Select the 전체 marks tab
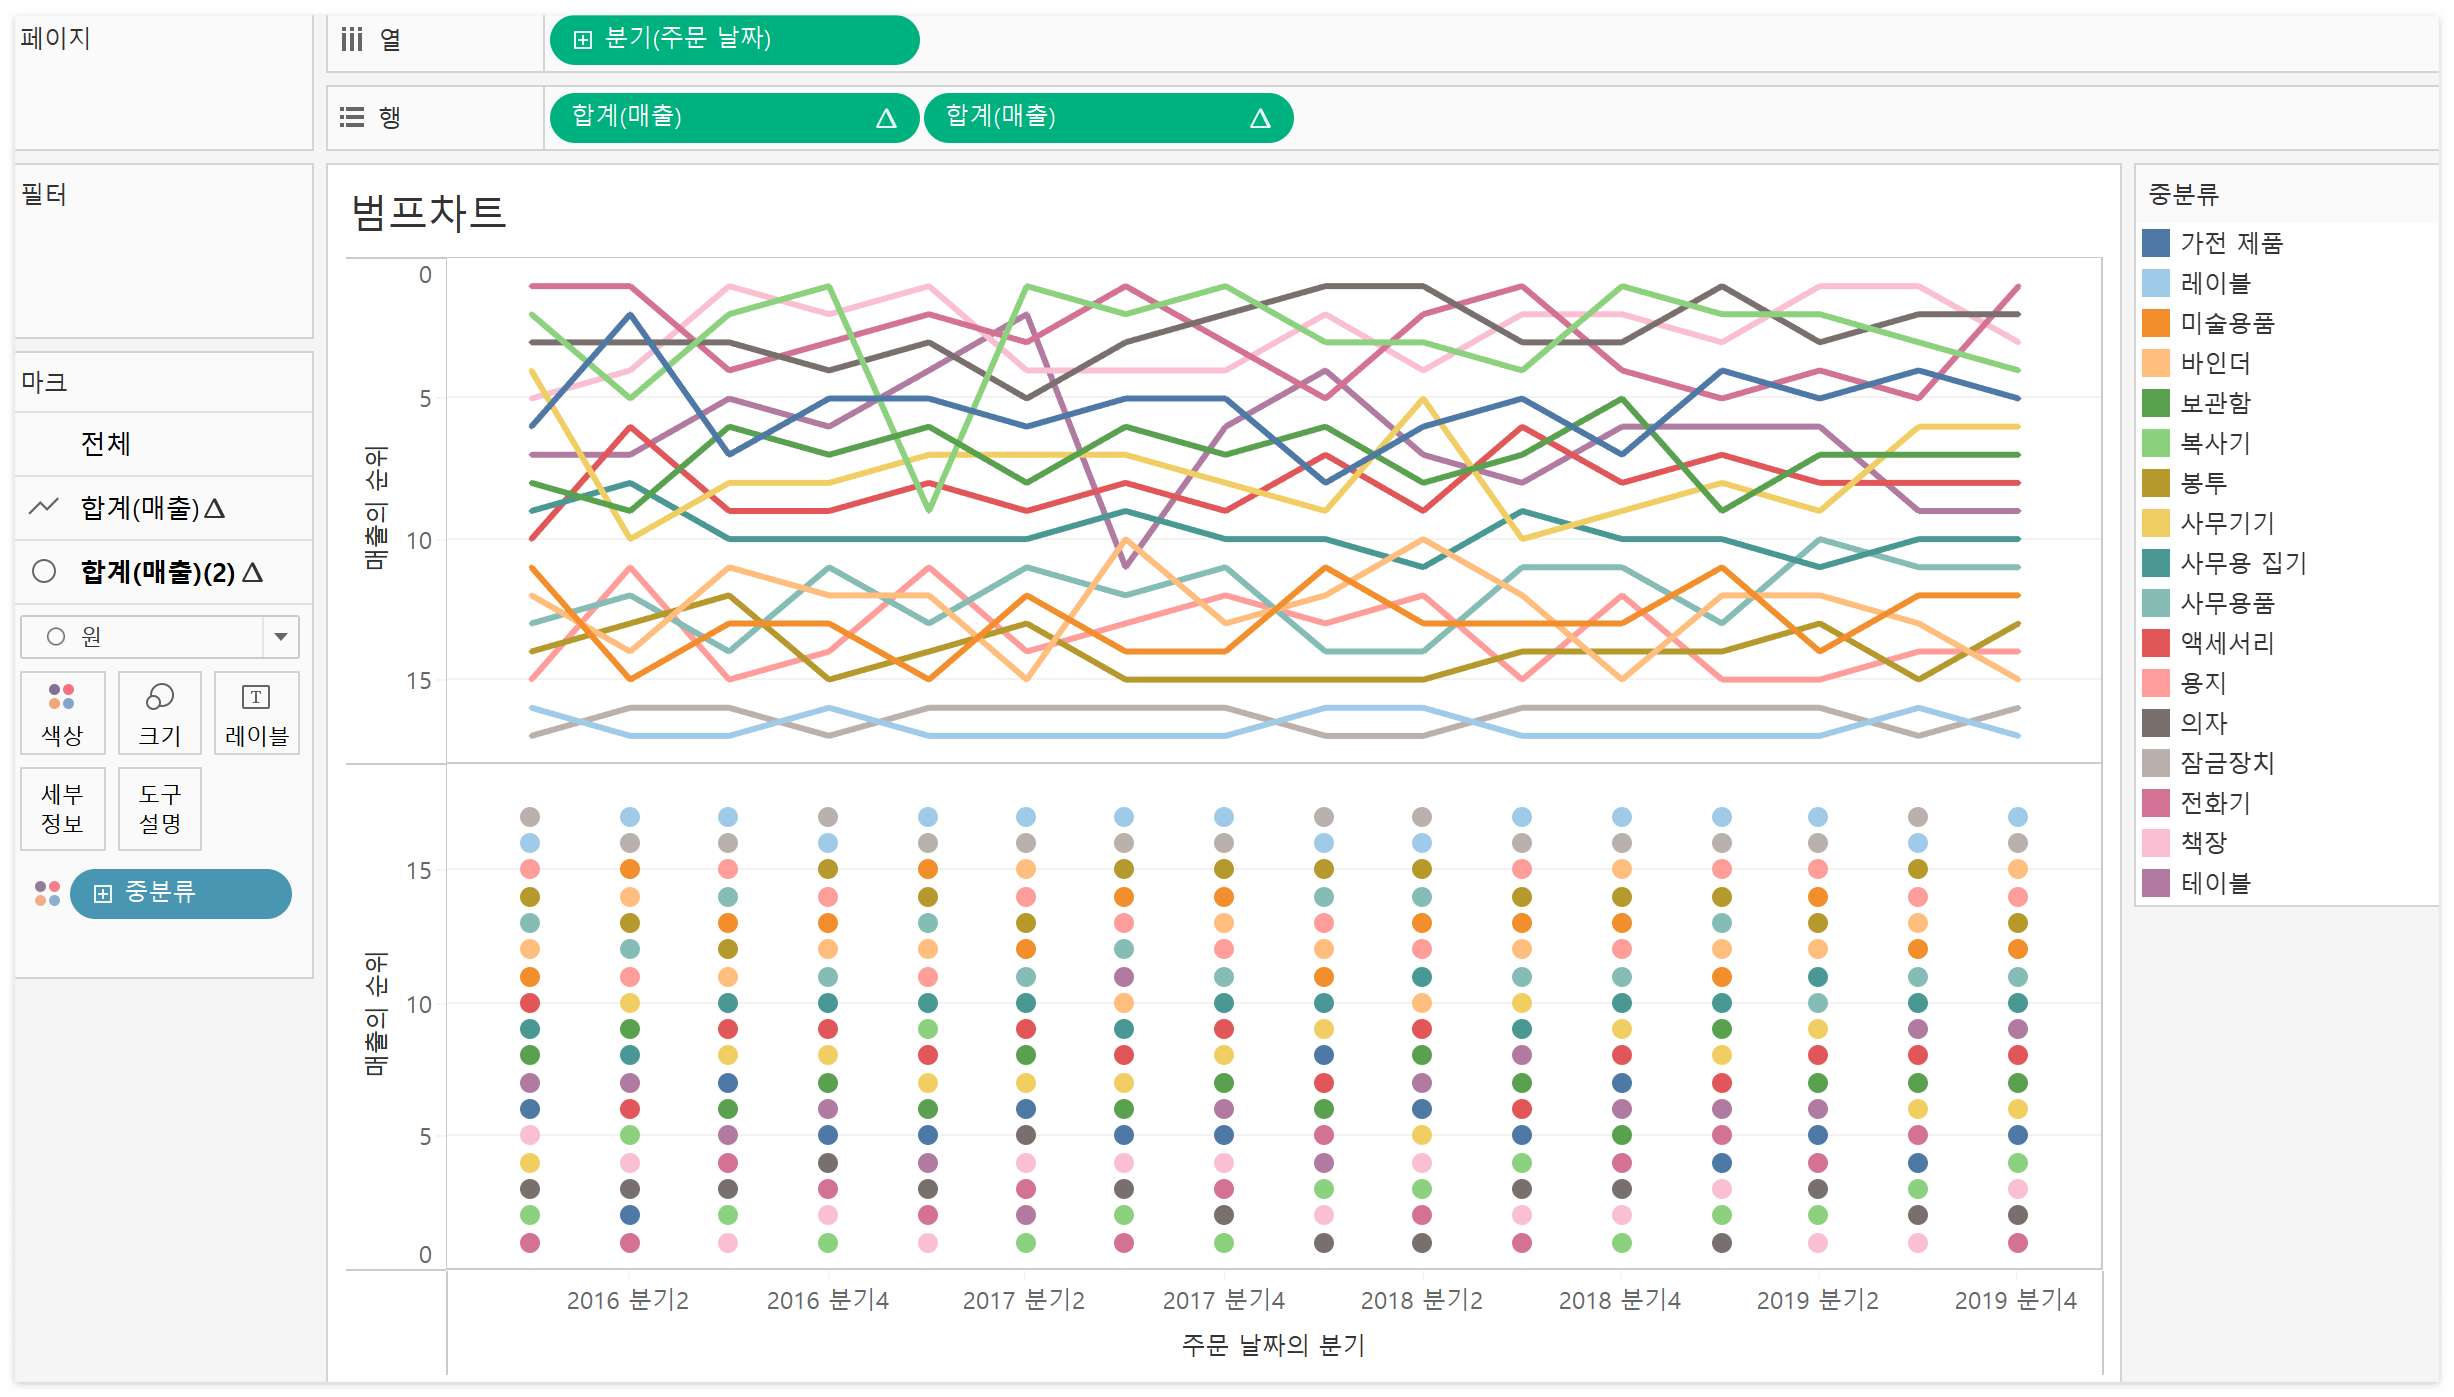Viewport: 2454px width, 1397px height. (106, 443)
